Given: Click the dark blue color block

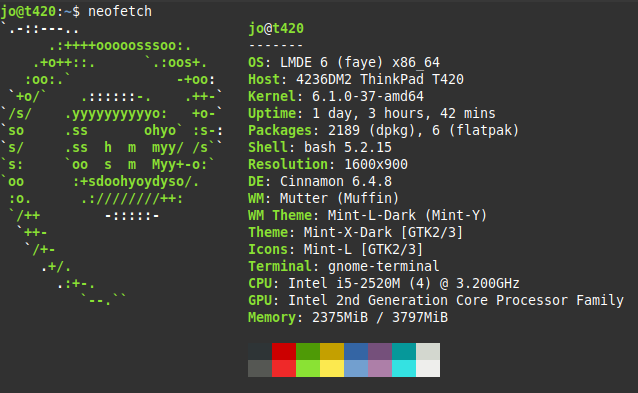Looking at the screenshot, I should pyautogui.click(x=356, y=352).
